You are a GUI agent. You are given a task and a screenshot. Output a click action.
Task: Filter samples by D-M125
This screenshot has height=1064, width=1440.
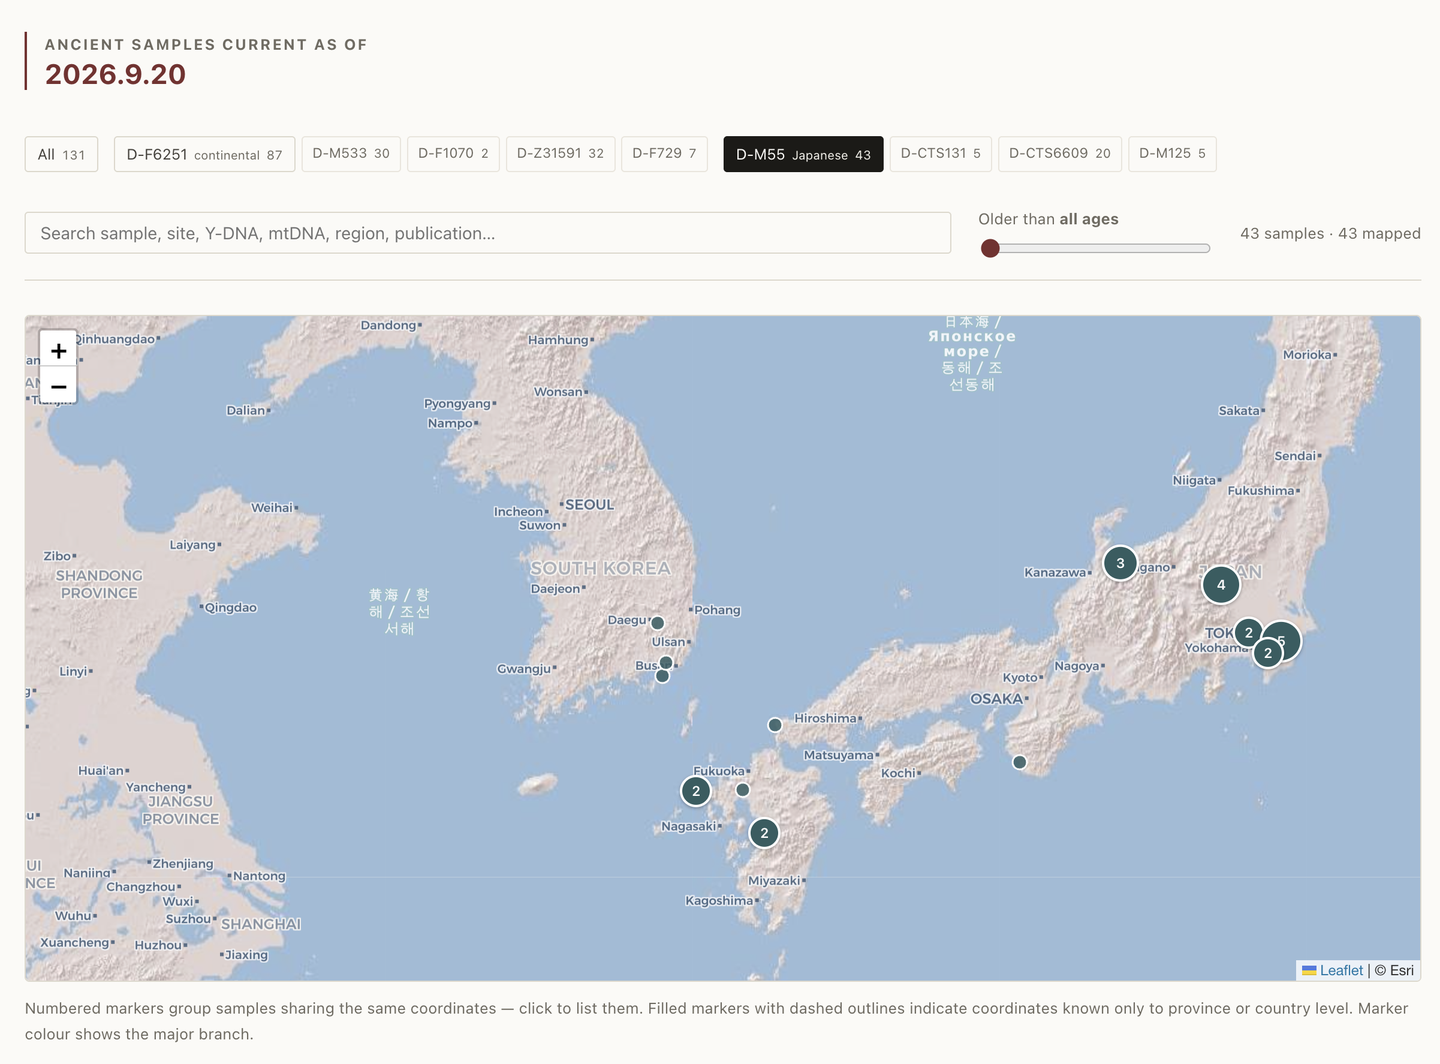[x=1172, y=154]
